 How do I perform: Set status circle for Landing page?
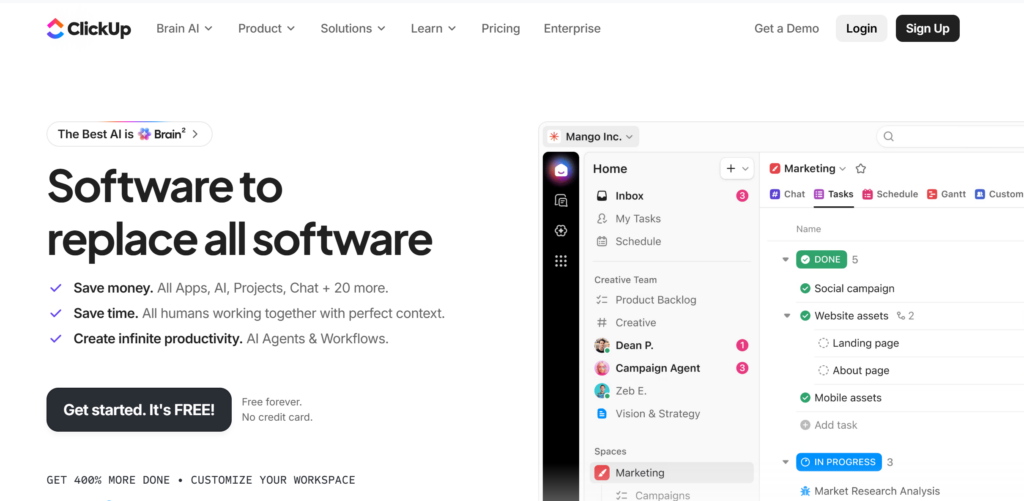(824, 344)
